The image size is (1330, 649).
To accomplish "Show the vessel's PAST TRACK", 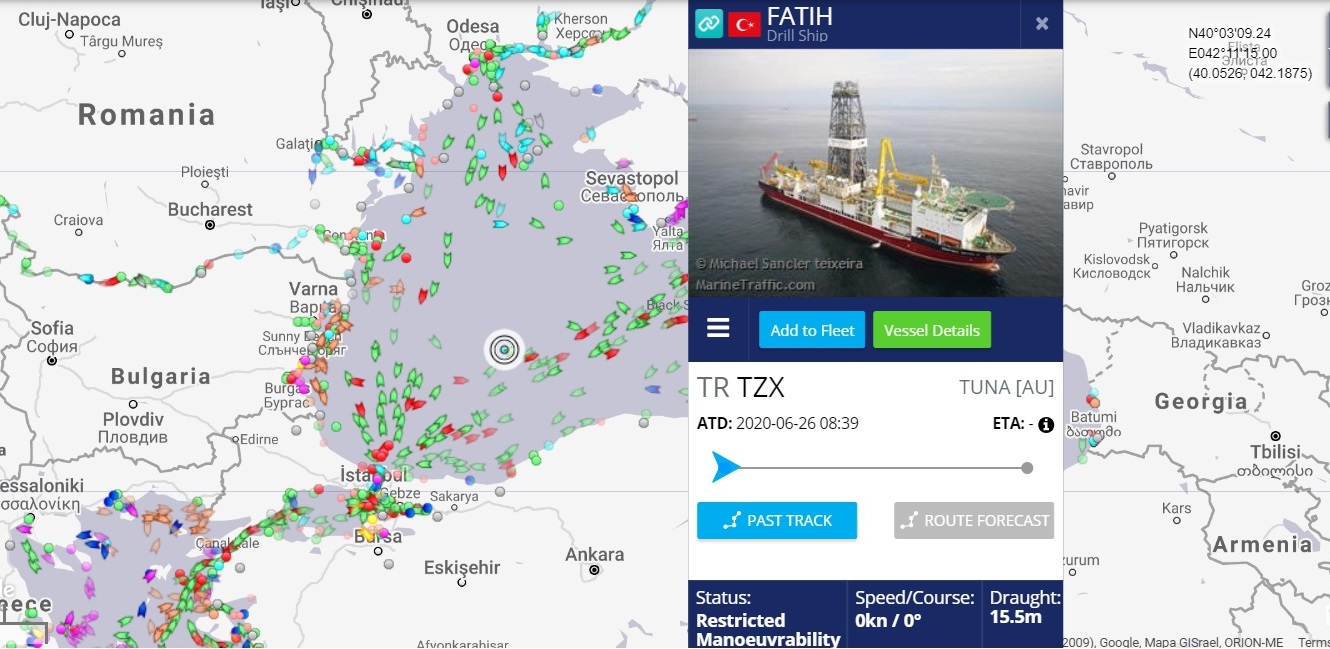I will coord(777,520).
